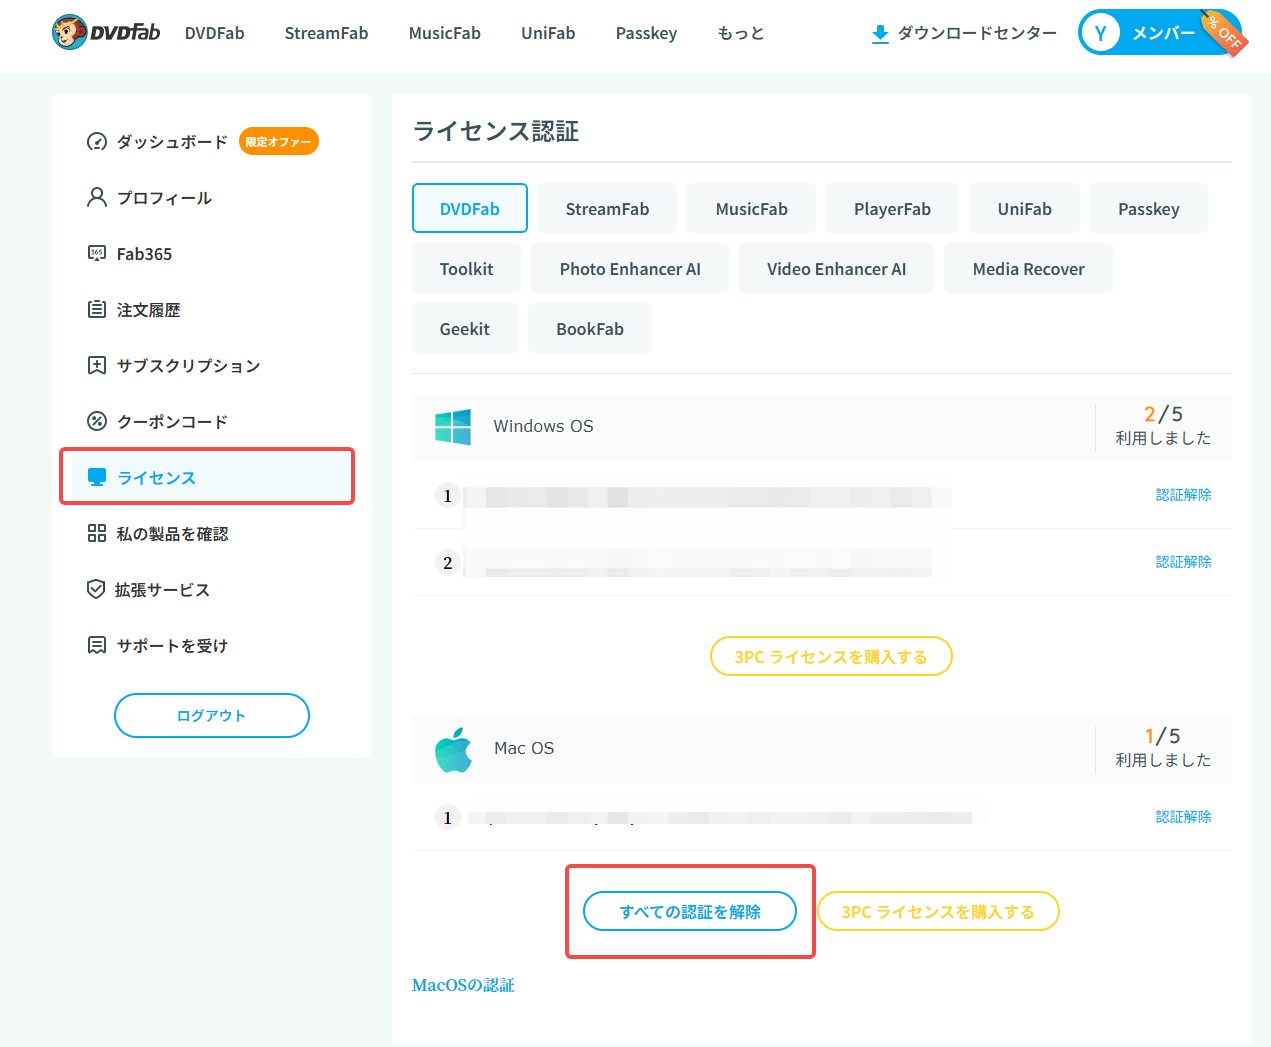
Task: Open 注文履歴 in sidebar
Action: [x=148, y=310]
